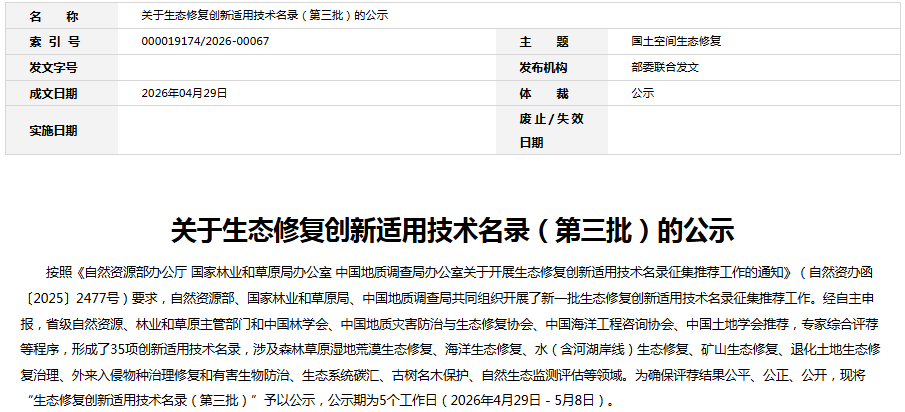The width and height of the screenshot is (905, 412).
Task: Click the text 形成了35项创新适用技术名录
Action: 160,350
